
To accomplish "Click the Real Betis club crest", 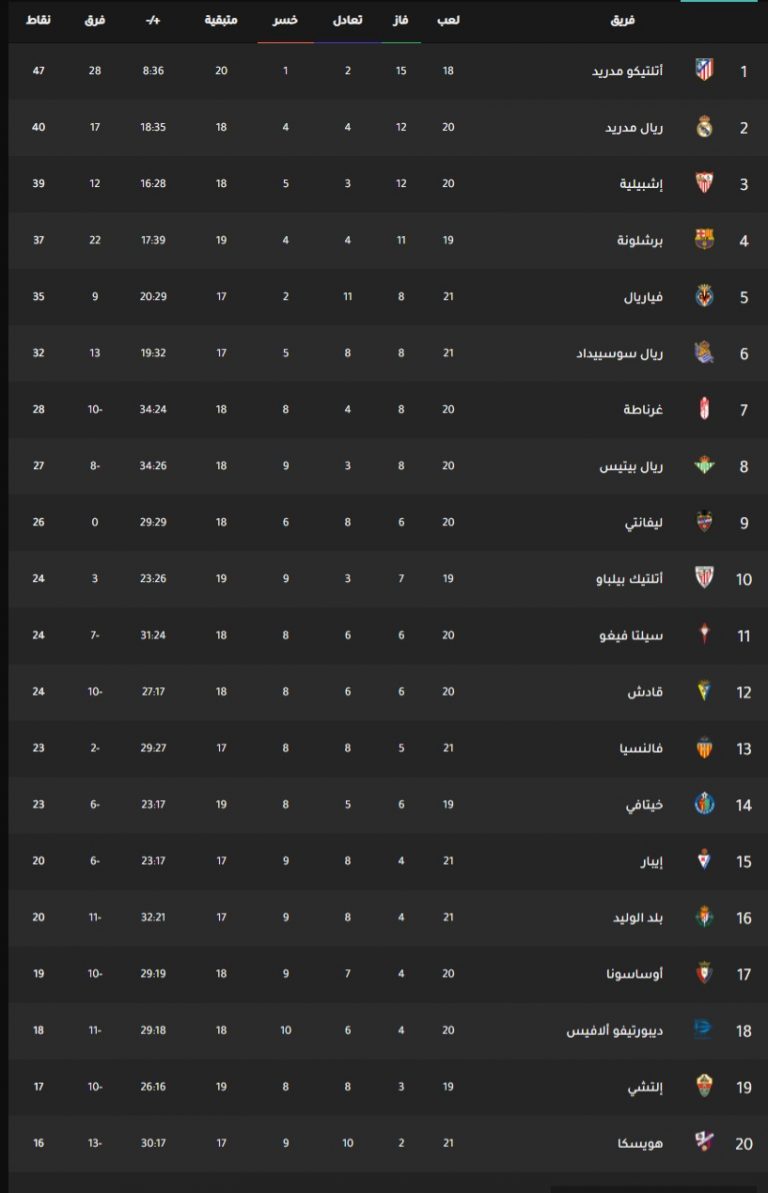I will [x=704, y=465].
